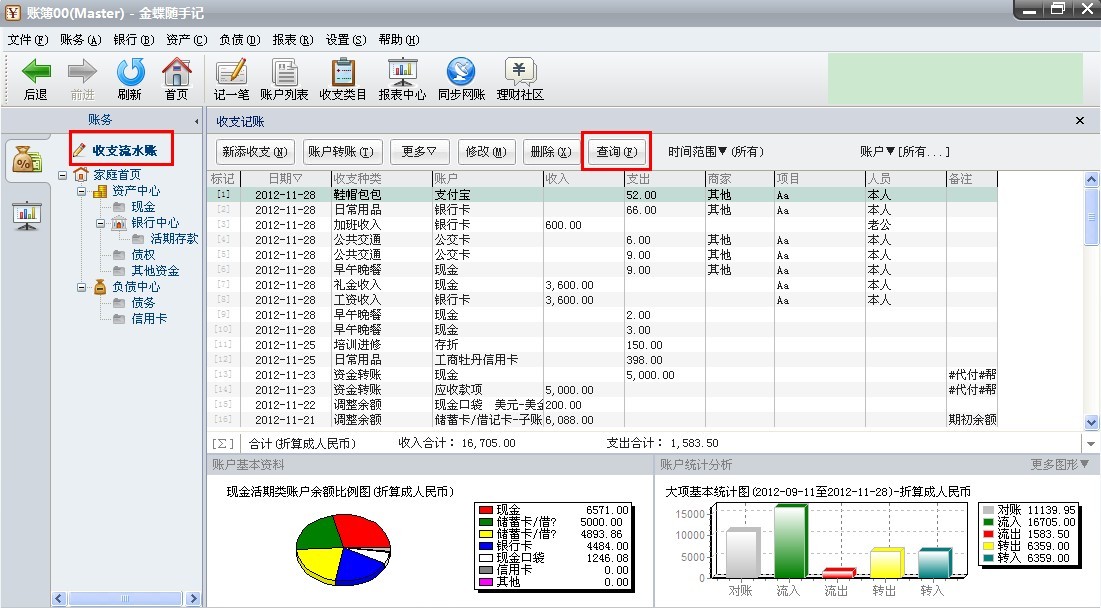The height and width of the screenshot is (608, 1101).
Task: Open the 收支类目 categories icon
Action: (343, 72)
